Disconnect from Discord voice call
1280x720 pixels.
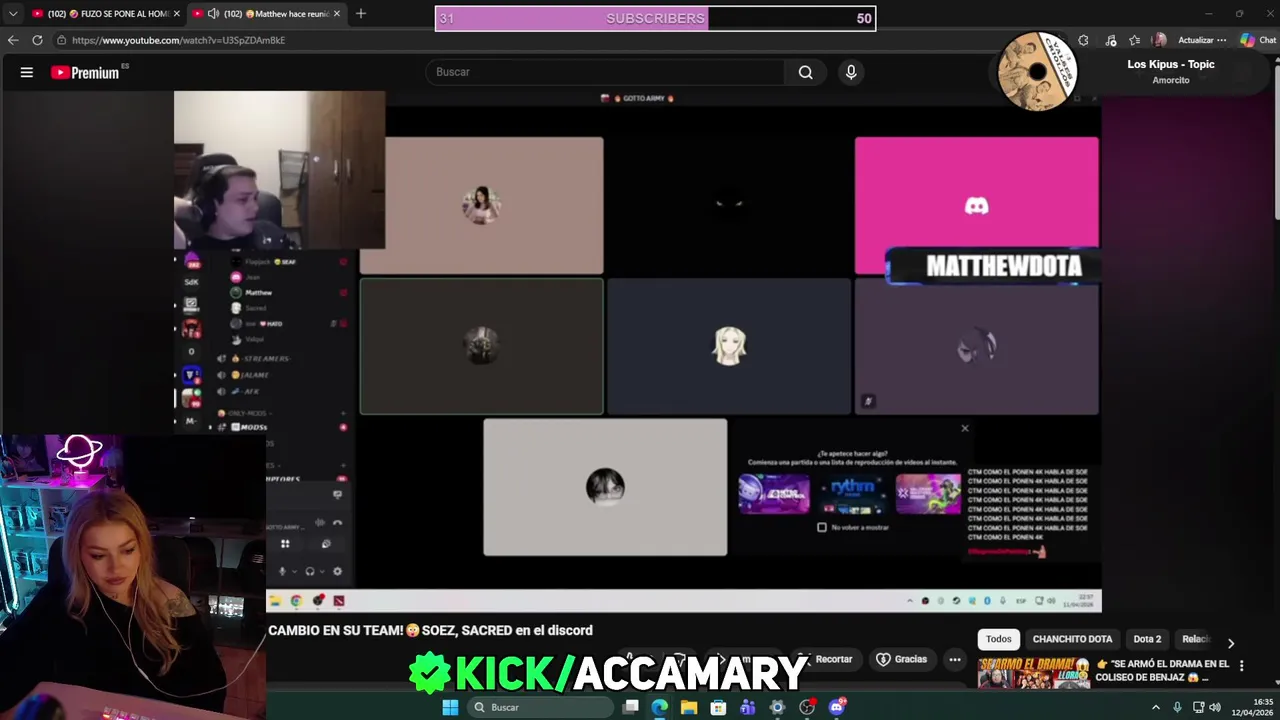click(x=337, y=522)
